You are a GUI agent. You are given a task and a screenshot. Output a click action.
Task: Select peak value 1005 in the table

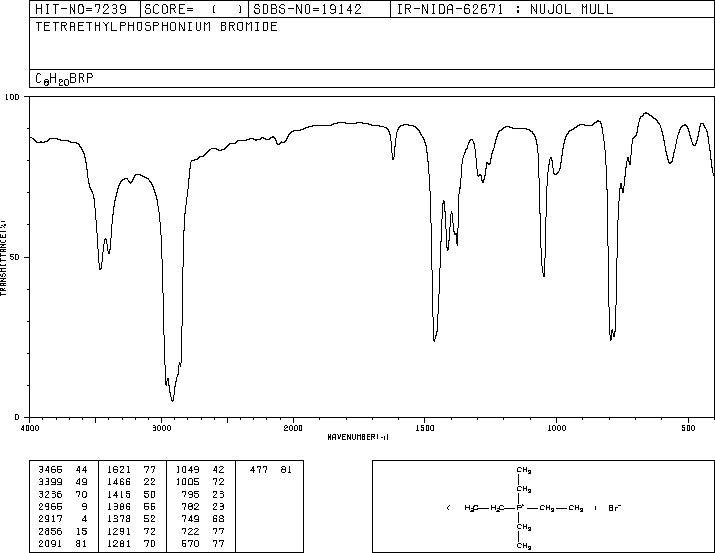(188, 482)
